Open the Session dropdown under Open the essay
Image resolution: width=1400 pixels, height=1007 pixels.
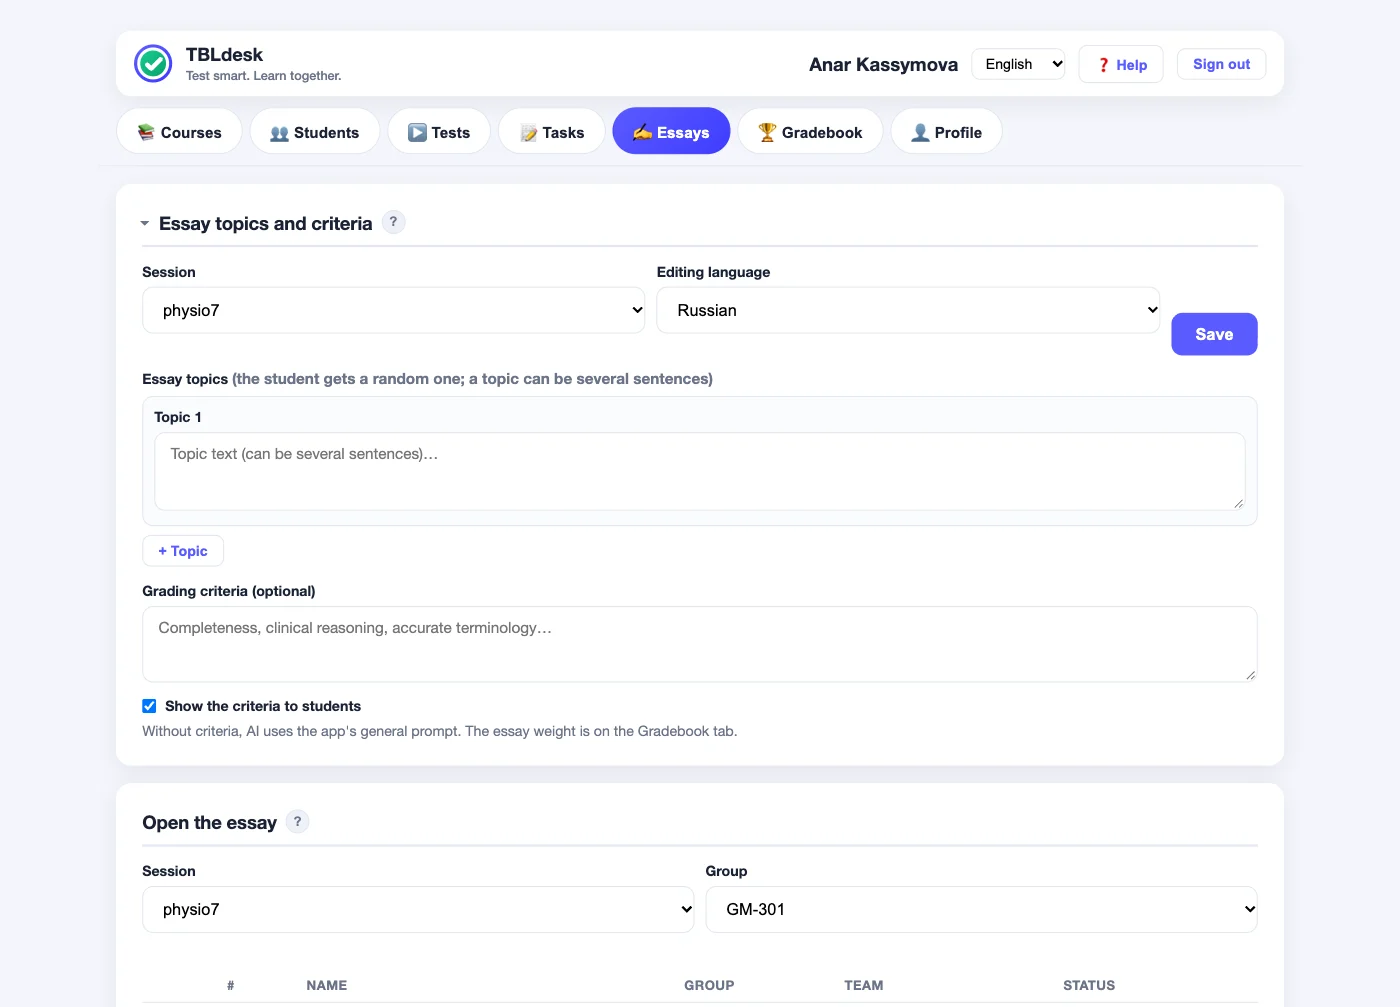pos(418,909)
